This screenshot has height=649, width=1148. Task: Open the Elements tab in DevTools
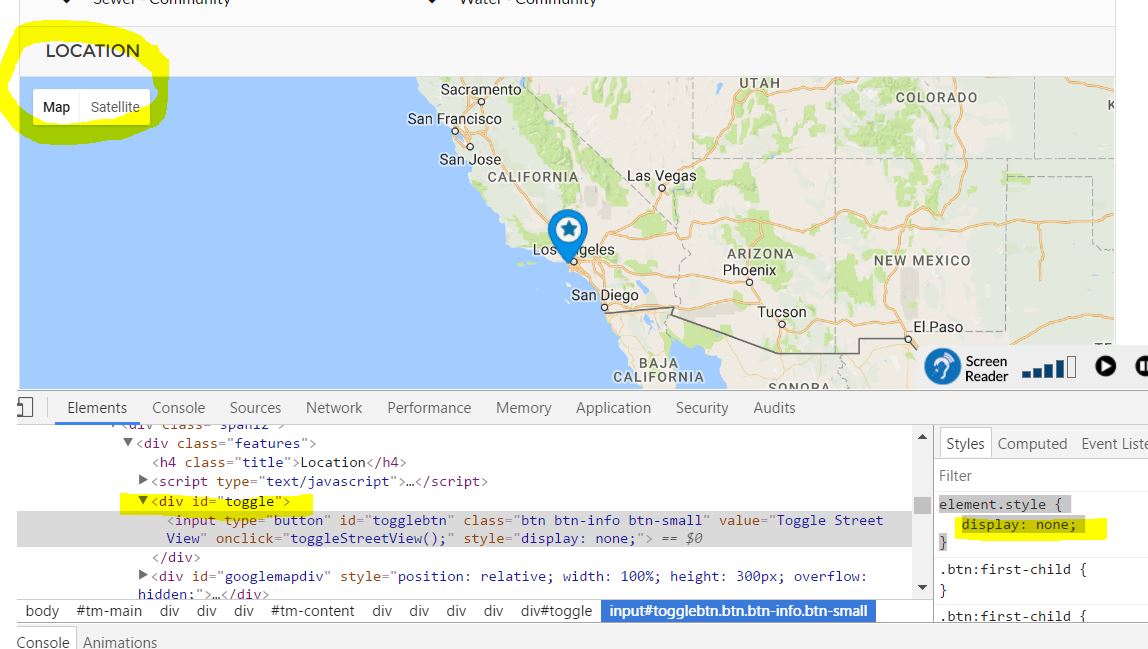97,408
